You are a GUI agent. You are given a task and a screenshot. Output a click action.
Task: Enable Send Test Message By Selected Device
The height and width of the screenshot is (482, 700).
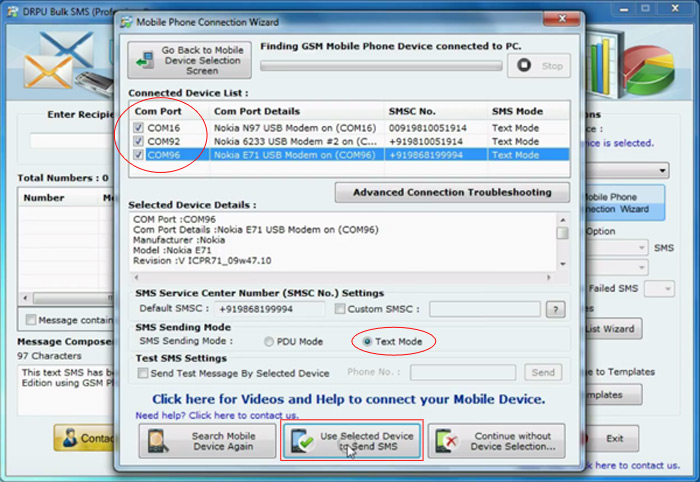143,373
